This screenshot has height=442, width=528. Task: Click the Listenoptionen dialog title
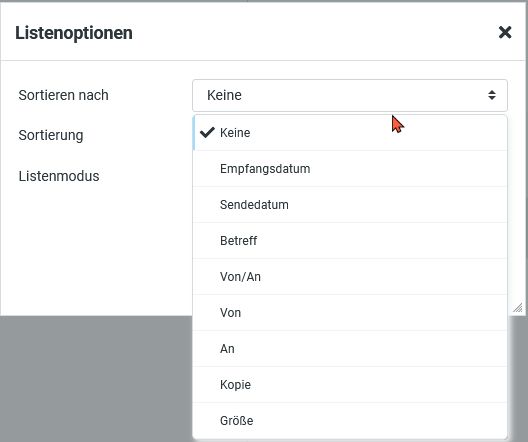coord(74,33)
